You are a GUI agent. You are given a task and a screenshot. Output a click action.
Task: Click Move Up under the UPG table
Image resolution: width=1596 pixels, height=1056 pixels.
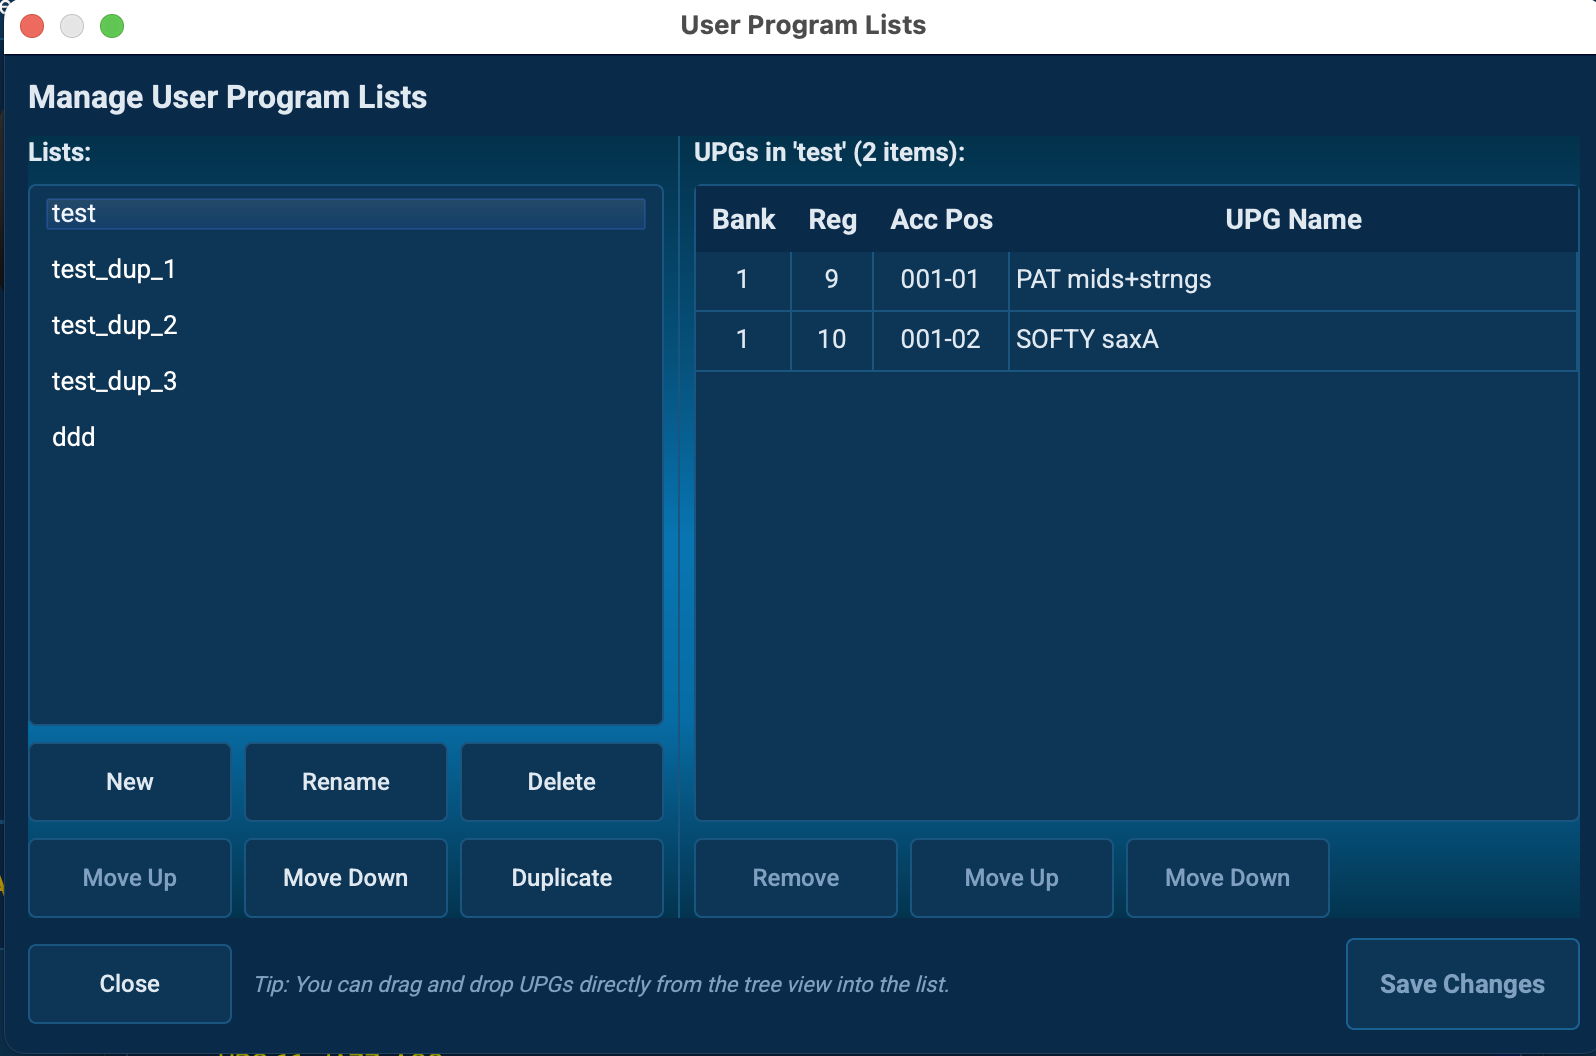click(1012, 878)
